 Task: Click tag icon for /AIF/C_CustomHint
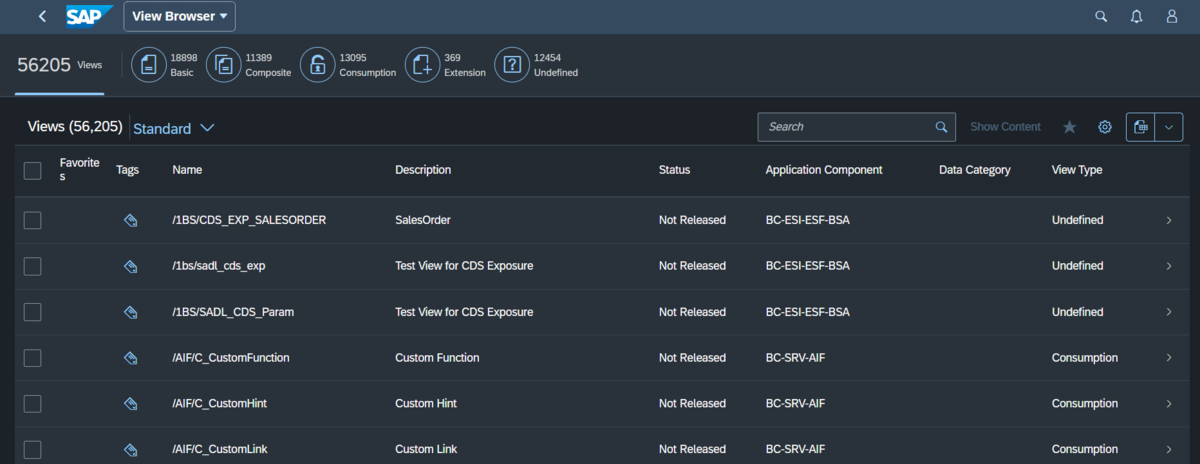click(129, 404)
